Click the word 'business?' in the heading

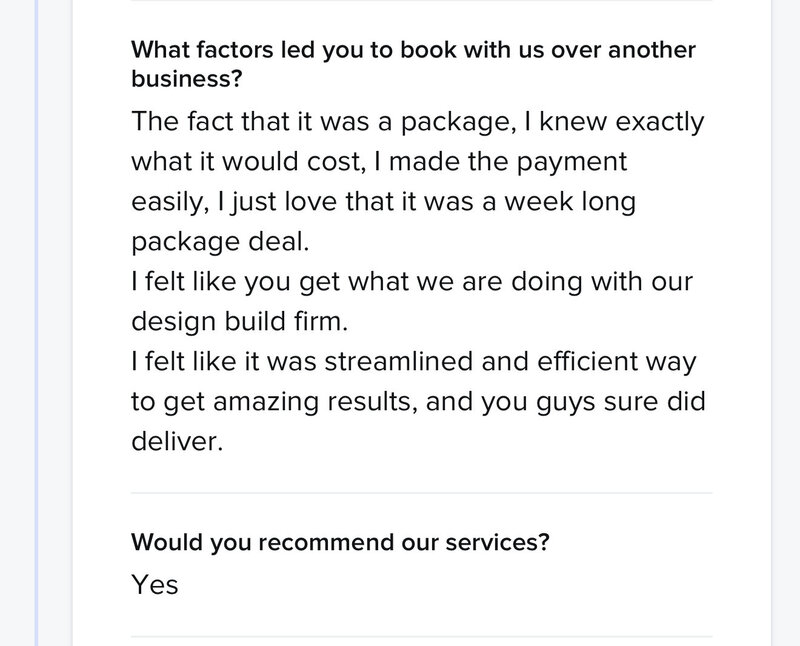pyautogui.click(x=186, y=79)
